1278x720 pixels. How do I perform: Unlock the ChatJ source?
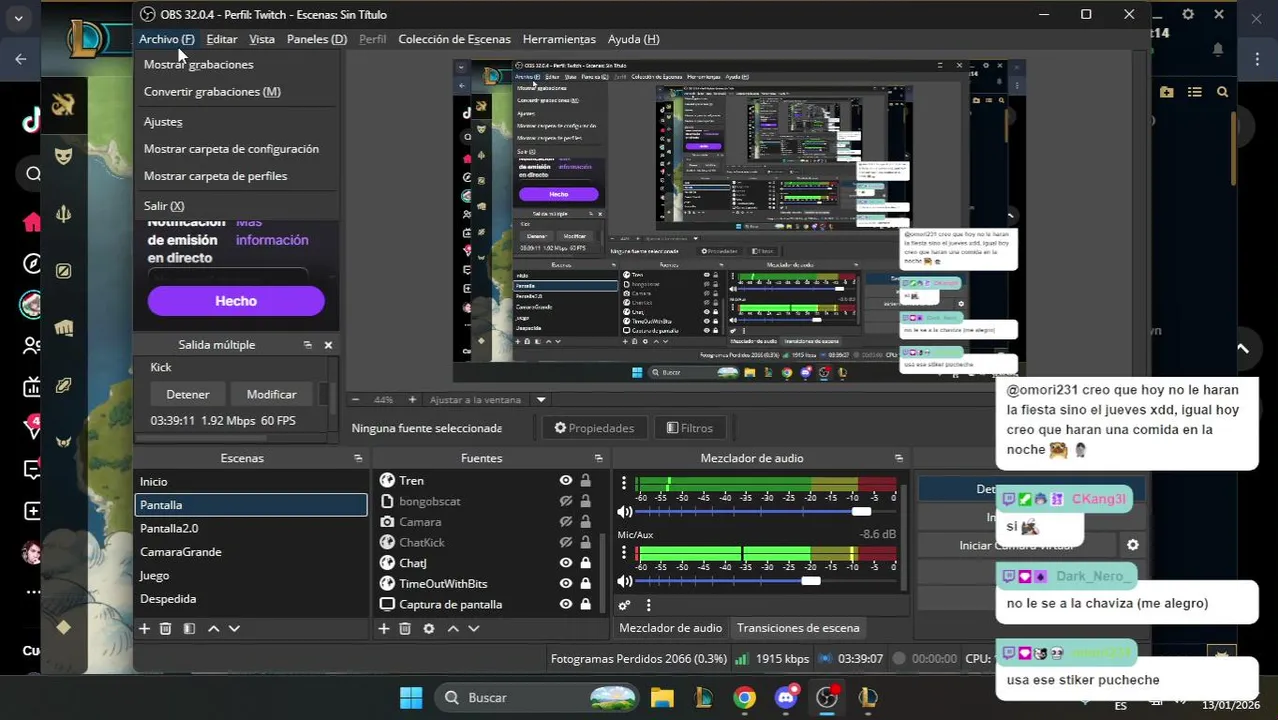point(585,563)
